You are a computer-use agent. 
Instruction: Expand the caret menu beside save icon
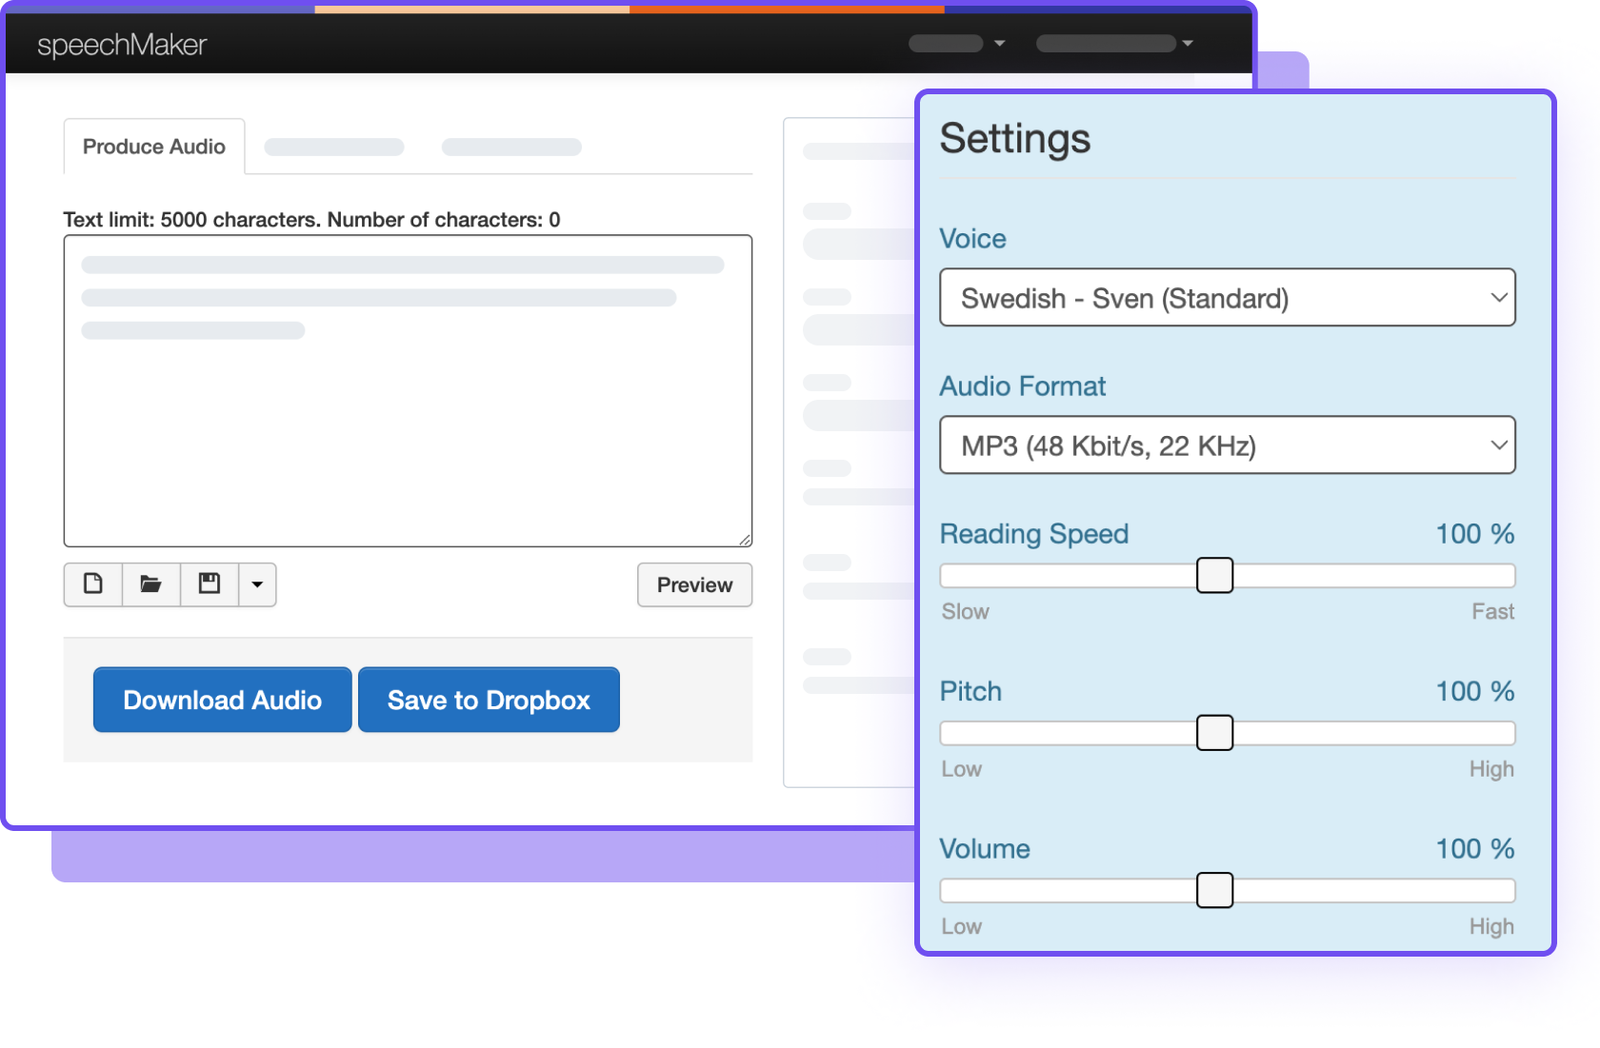pos(257,584)
